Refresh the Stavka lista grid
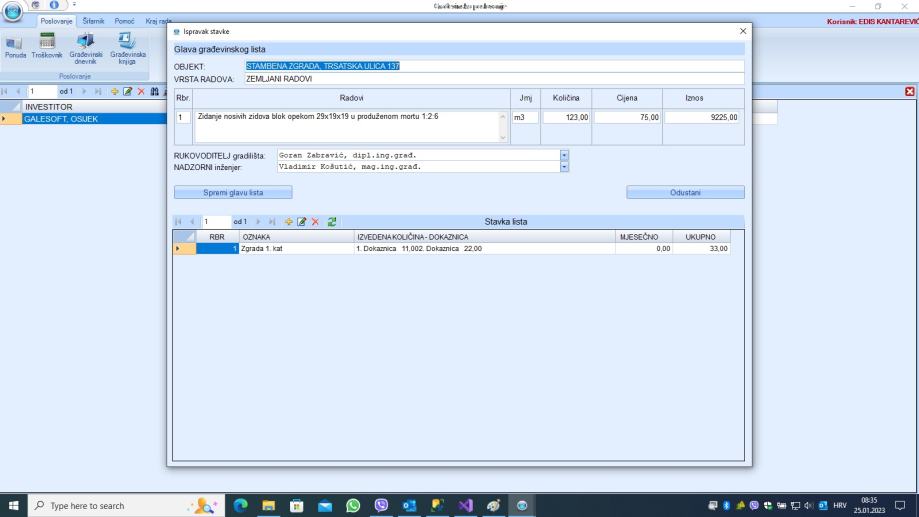 331,221
